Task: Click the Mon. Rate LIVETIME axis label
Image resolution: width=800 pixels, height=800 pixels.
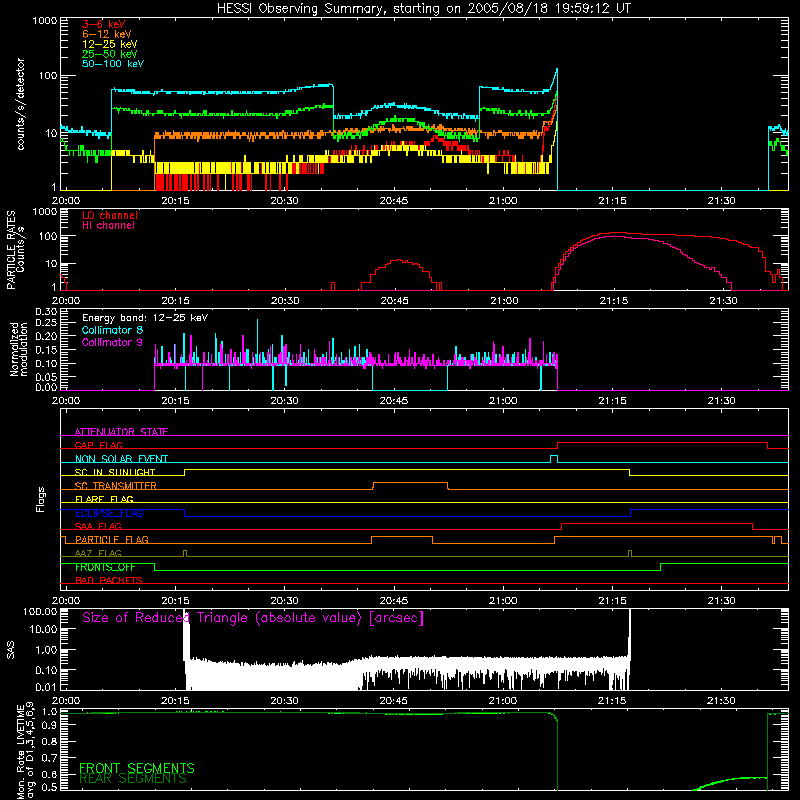Action: coord(26,751)
